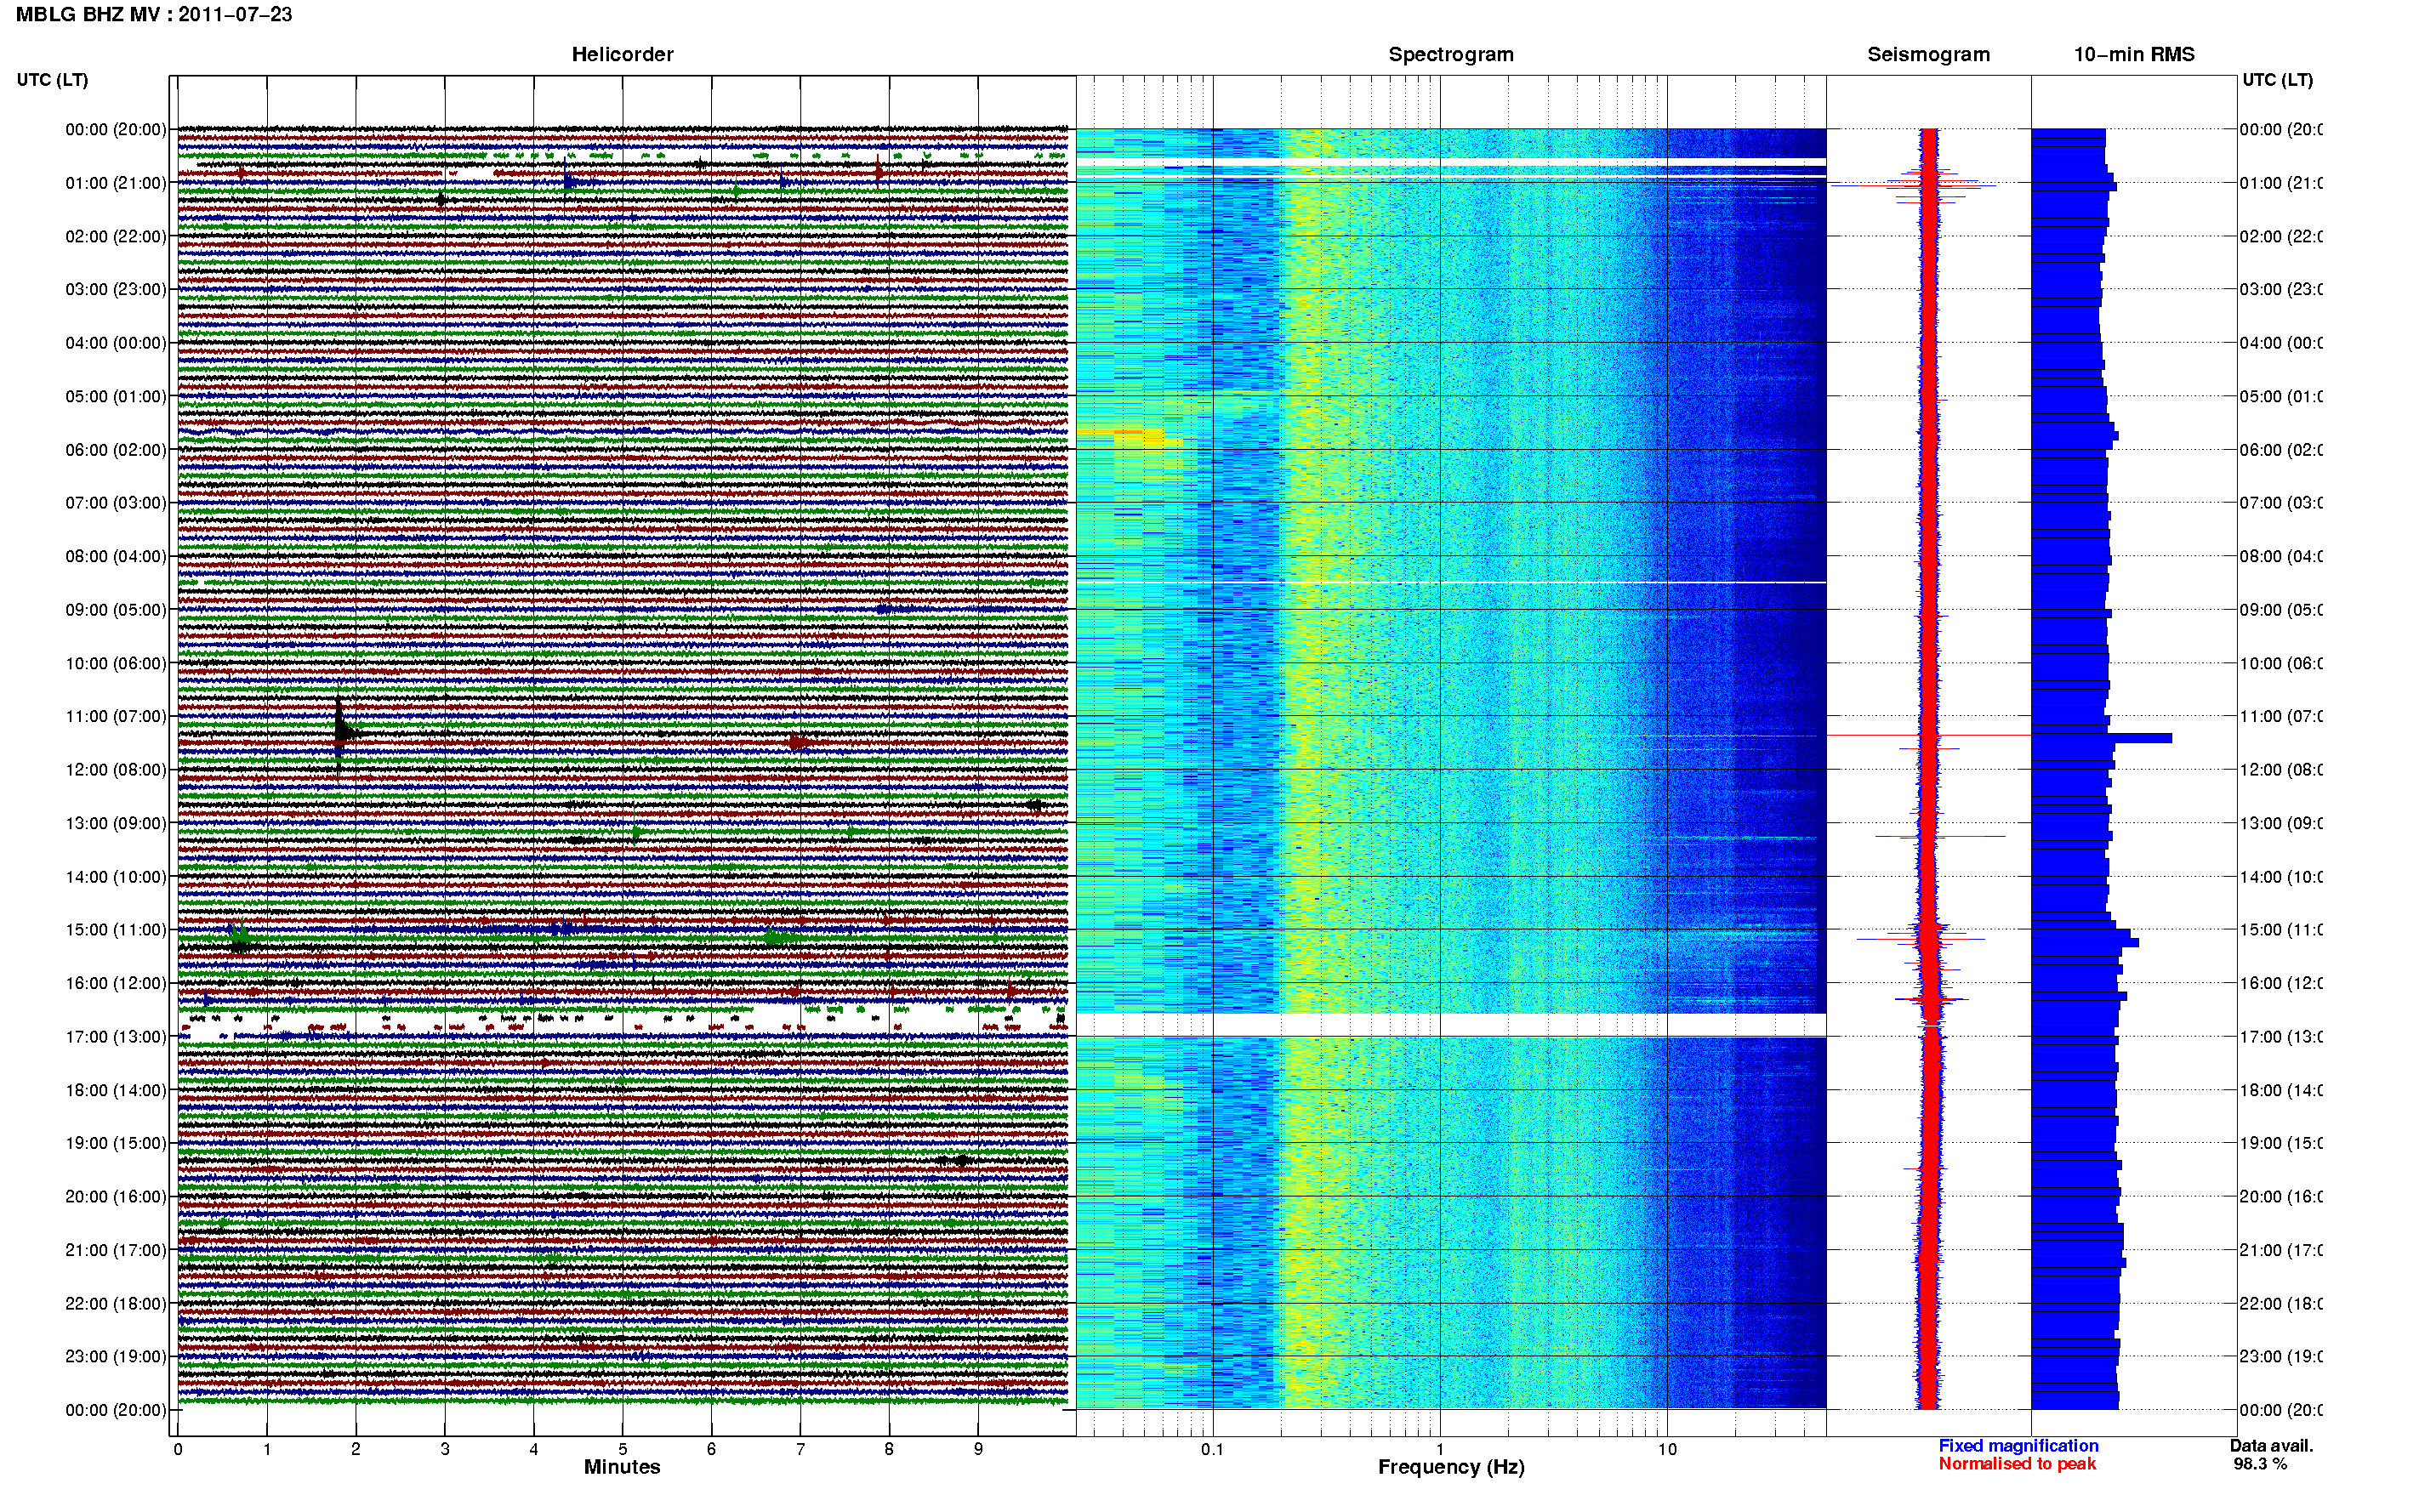The image size is (2419, 1512).
Task: Click the '01:00 (21:00)' left time label
Action: [116, 183]
